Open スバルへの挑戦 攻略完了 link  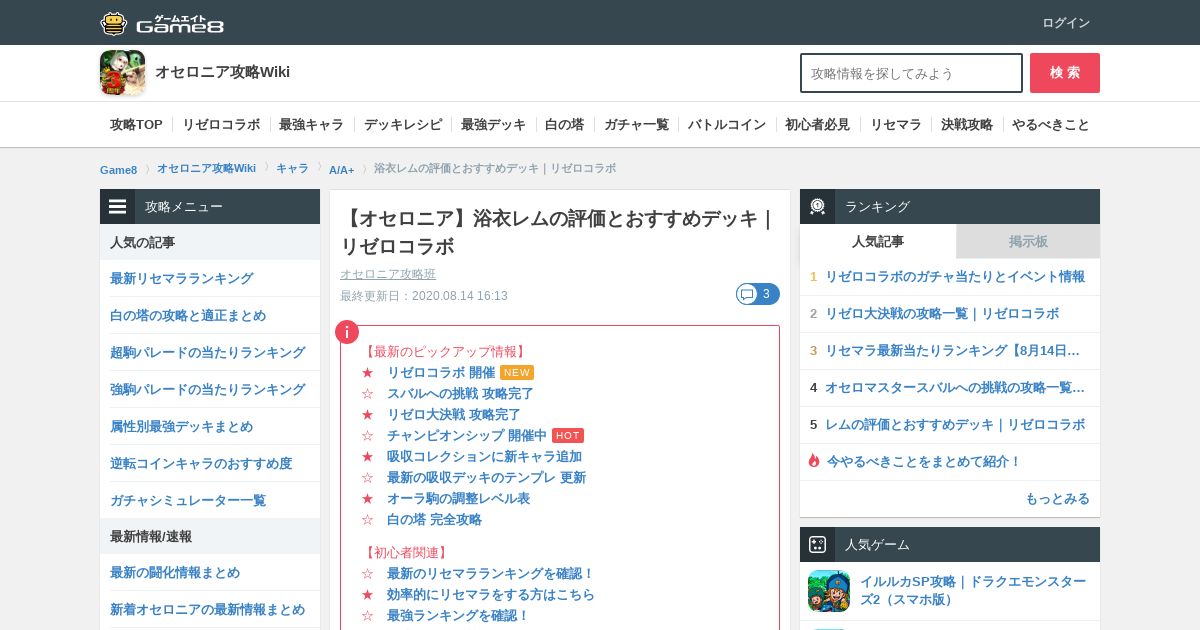[x=460, y=393]
